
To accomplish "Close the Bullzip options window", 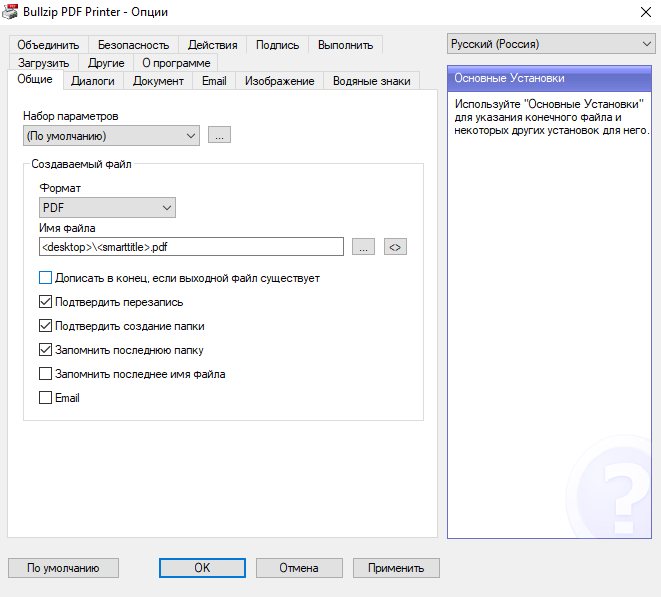I will tap(645, 12).
